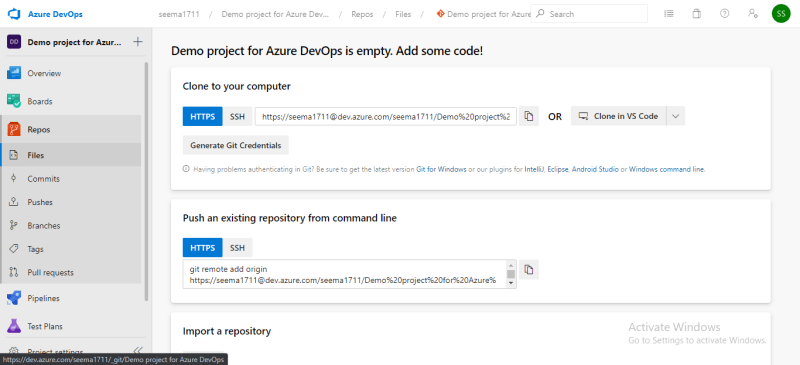The image size is (800, 365).
Task: Open the Tags icon in sidebar
Action: point(14,249)
